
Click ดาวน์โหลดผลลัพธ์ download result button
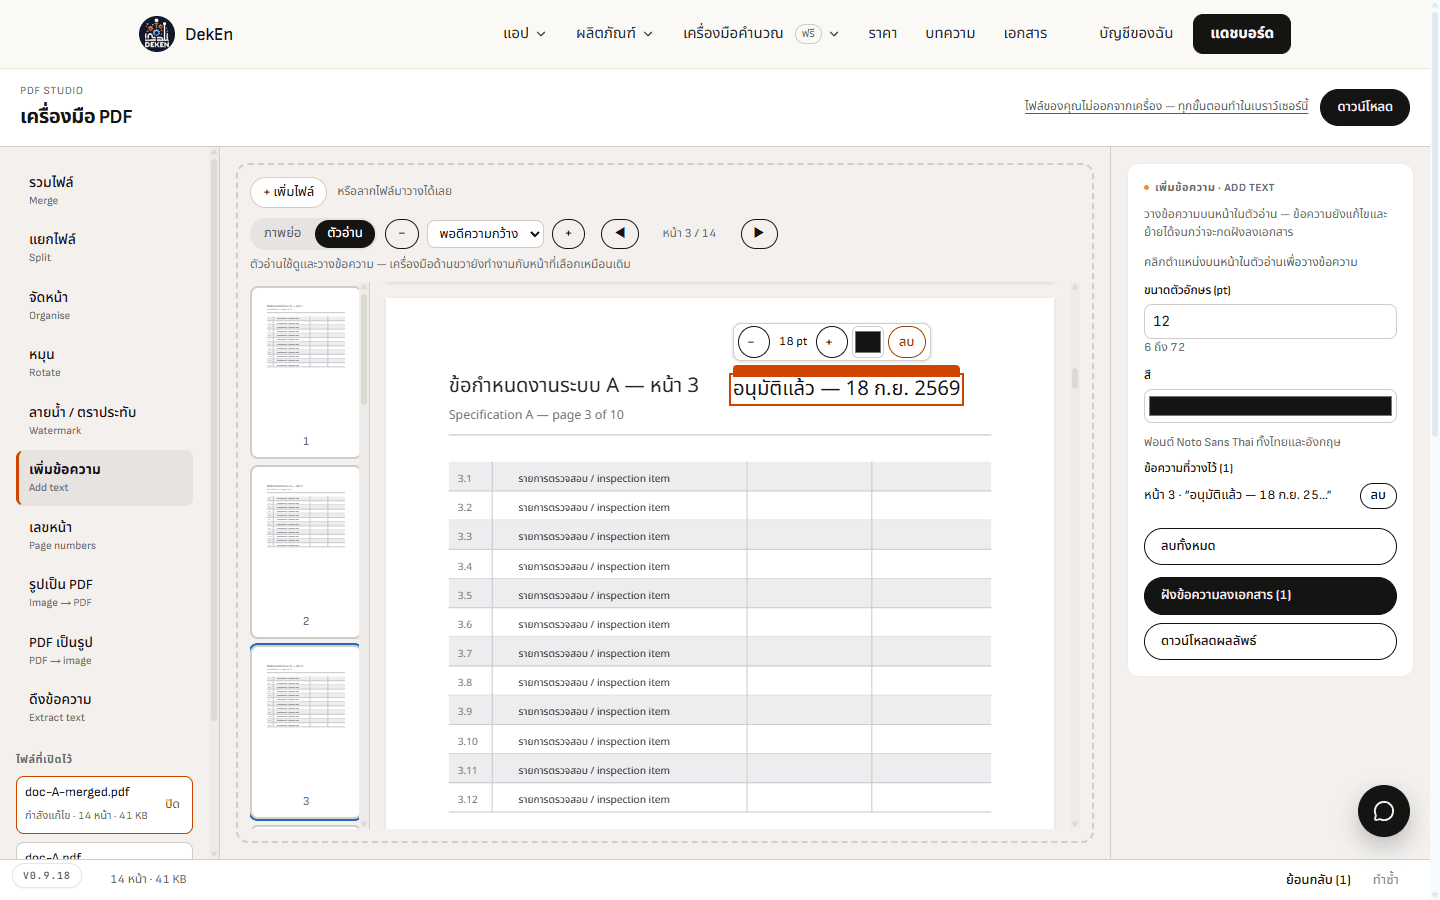[x=1270, y=642]
